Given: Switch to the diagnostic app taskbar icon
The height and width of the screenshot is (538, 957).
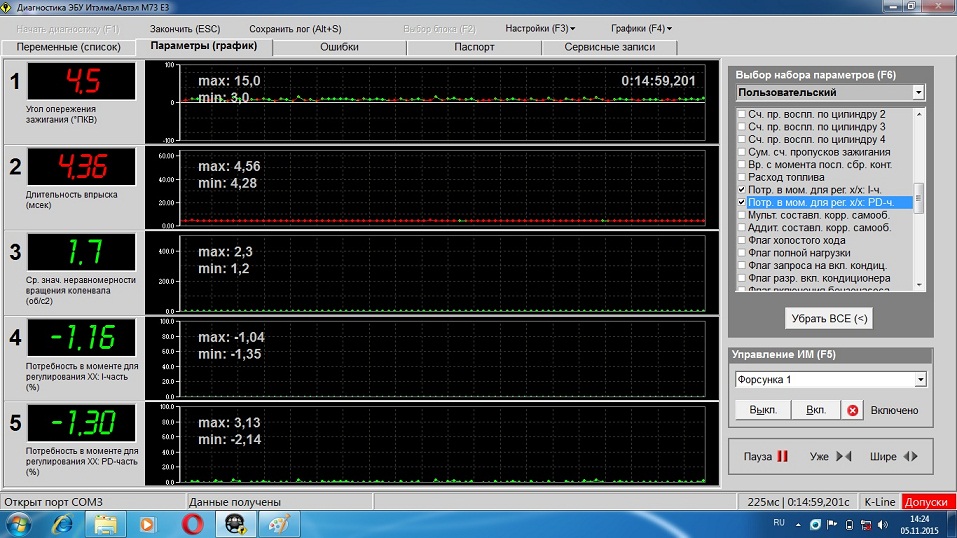Looking at the screenshot, I should [237, 523].
